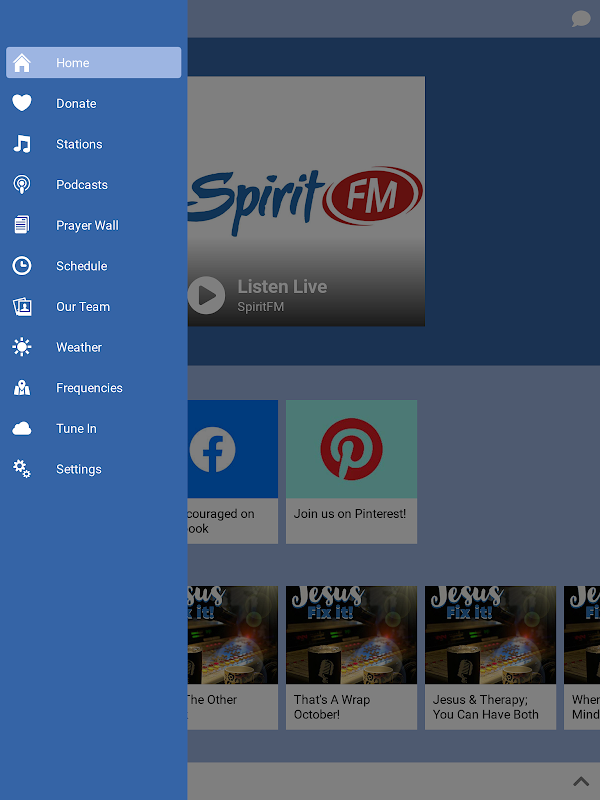Play the Listen Live stream
Image resolution: width=600 pixels, height=800 pixels.
(206, 295)
